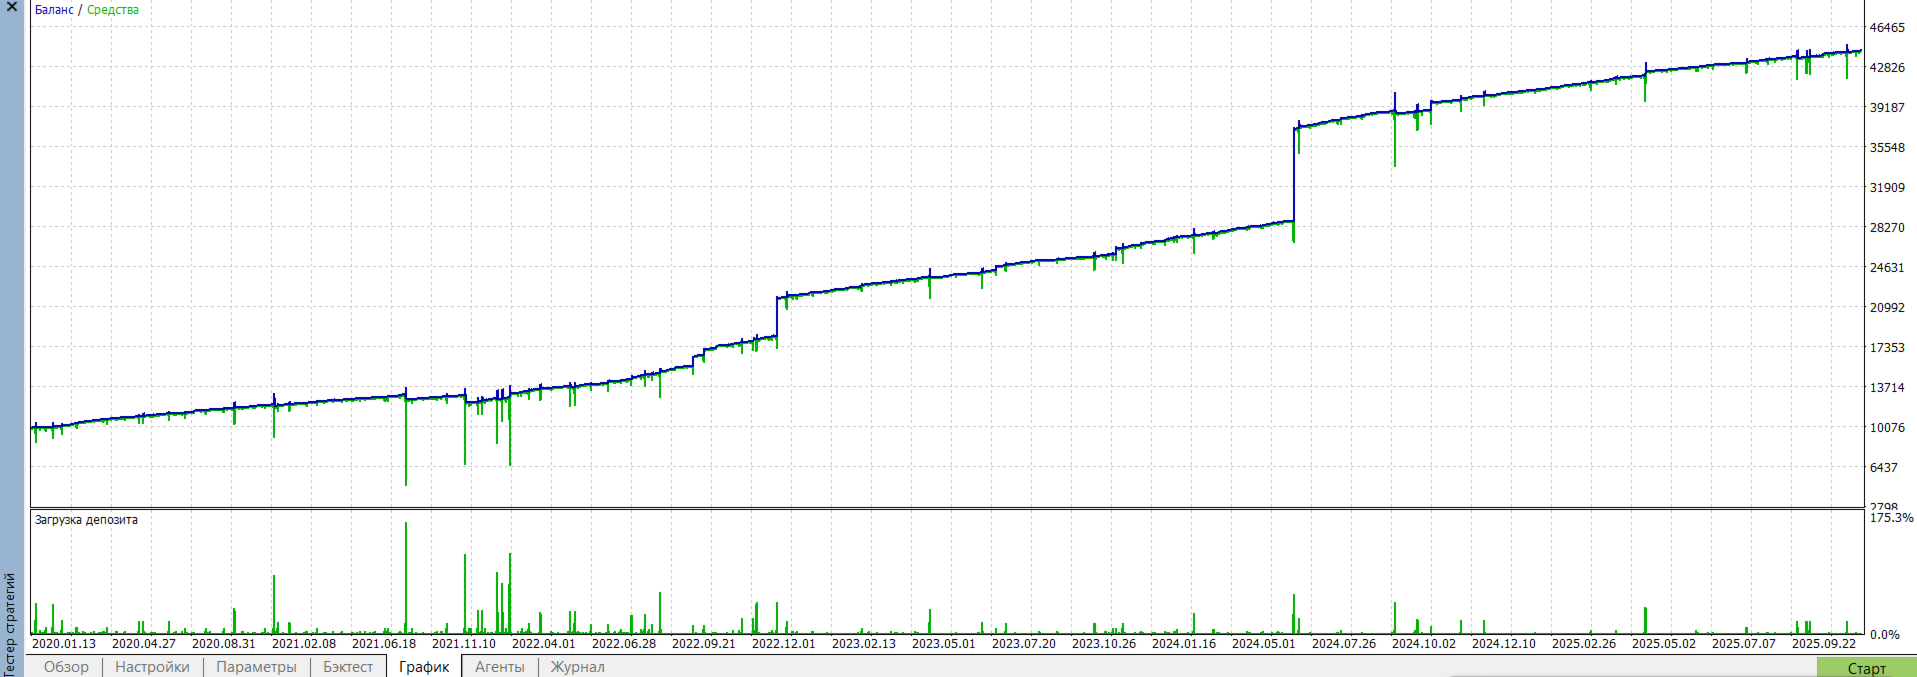Click the 2021.02.08 date label
The height and width of the screenshot is (677, 1917).
point(304,644)
